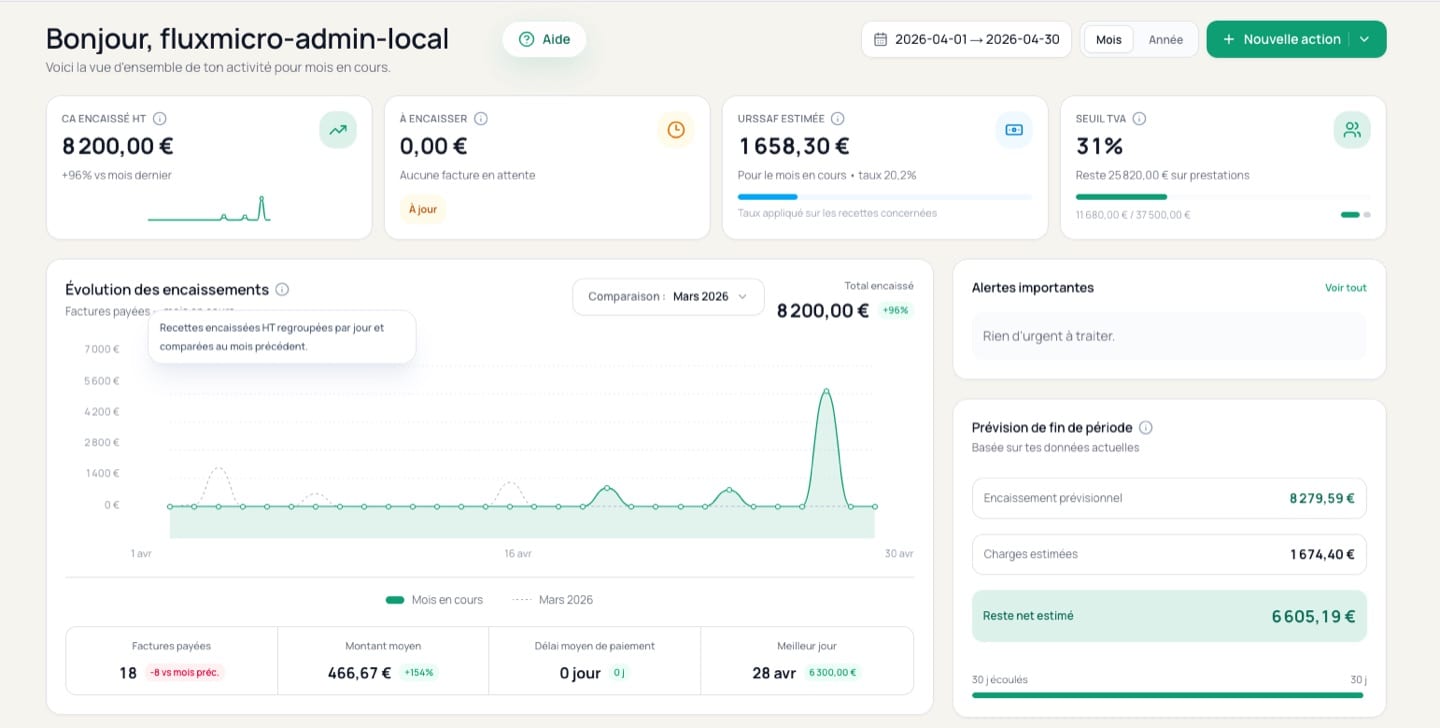Click the Voir tout link in alerts
This screenshot has width=1440, height=728.
1346,288
